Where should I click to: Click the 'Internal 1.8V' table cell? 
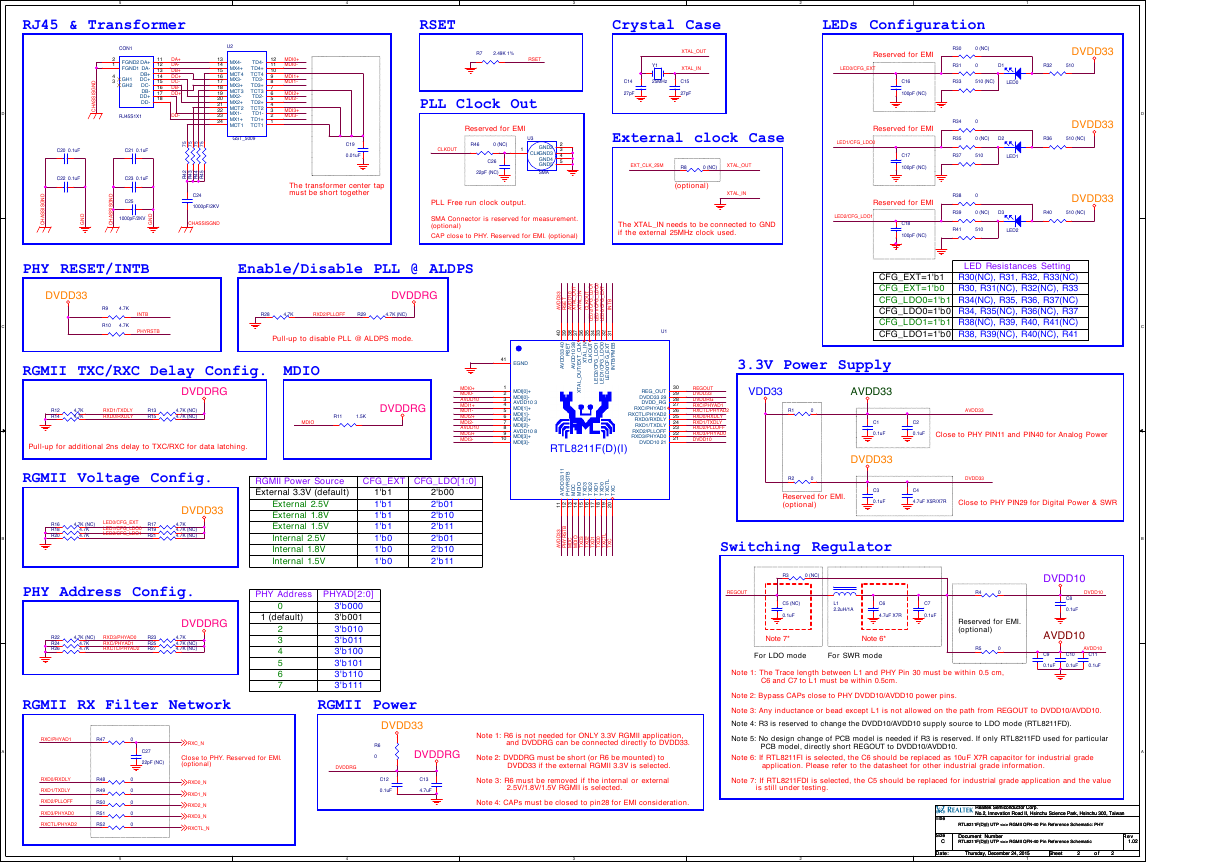click(x=304, y=549)
